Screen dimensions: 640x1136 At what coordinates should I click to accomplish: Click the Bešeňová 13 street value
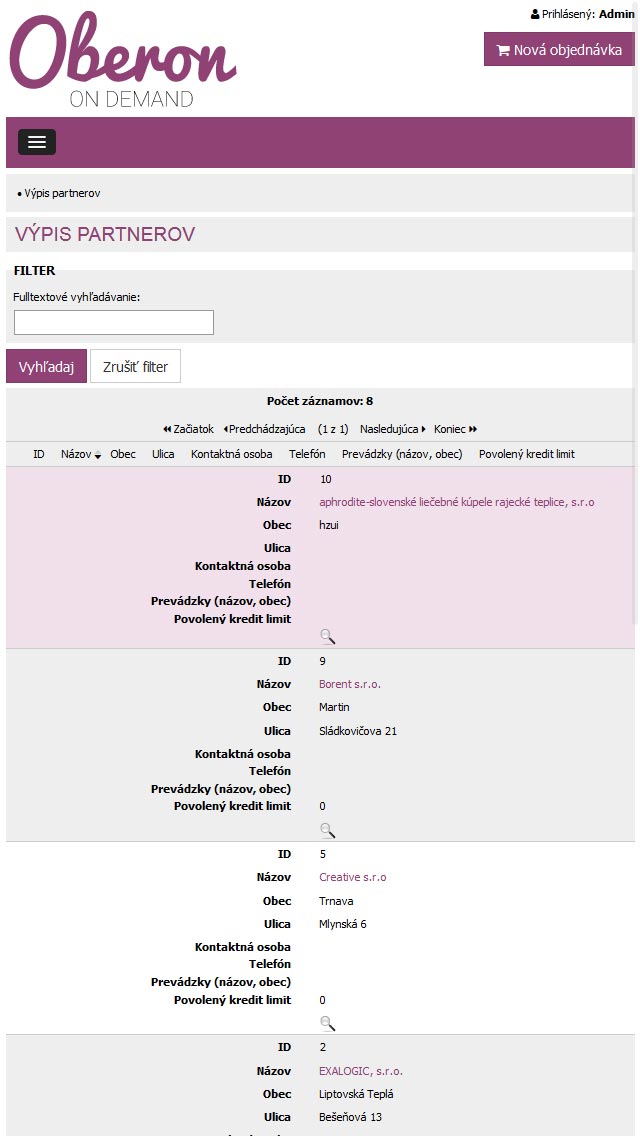pyautogui.click(x=350, y=1117)
